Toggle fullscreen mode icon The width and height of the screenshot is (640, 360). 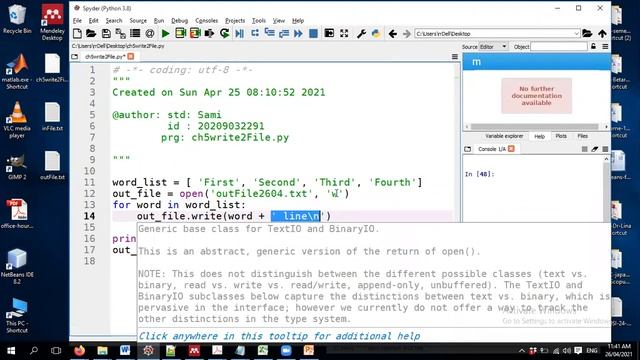click(344, 33)
